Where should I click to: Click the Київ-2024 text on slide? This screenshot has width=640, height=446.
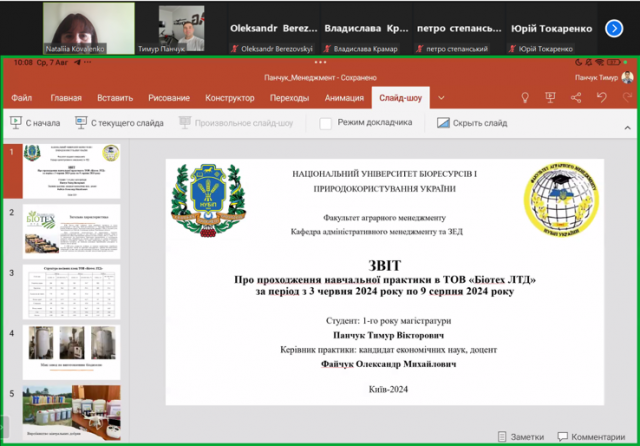[388, 389]
